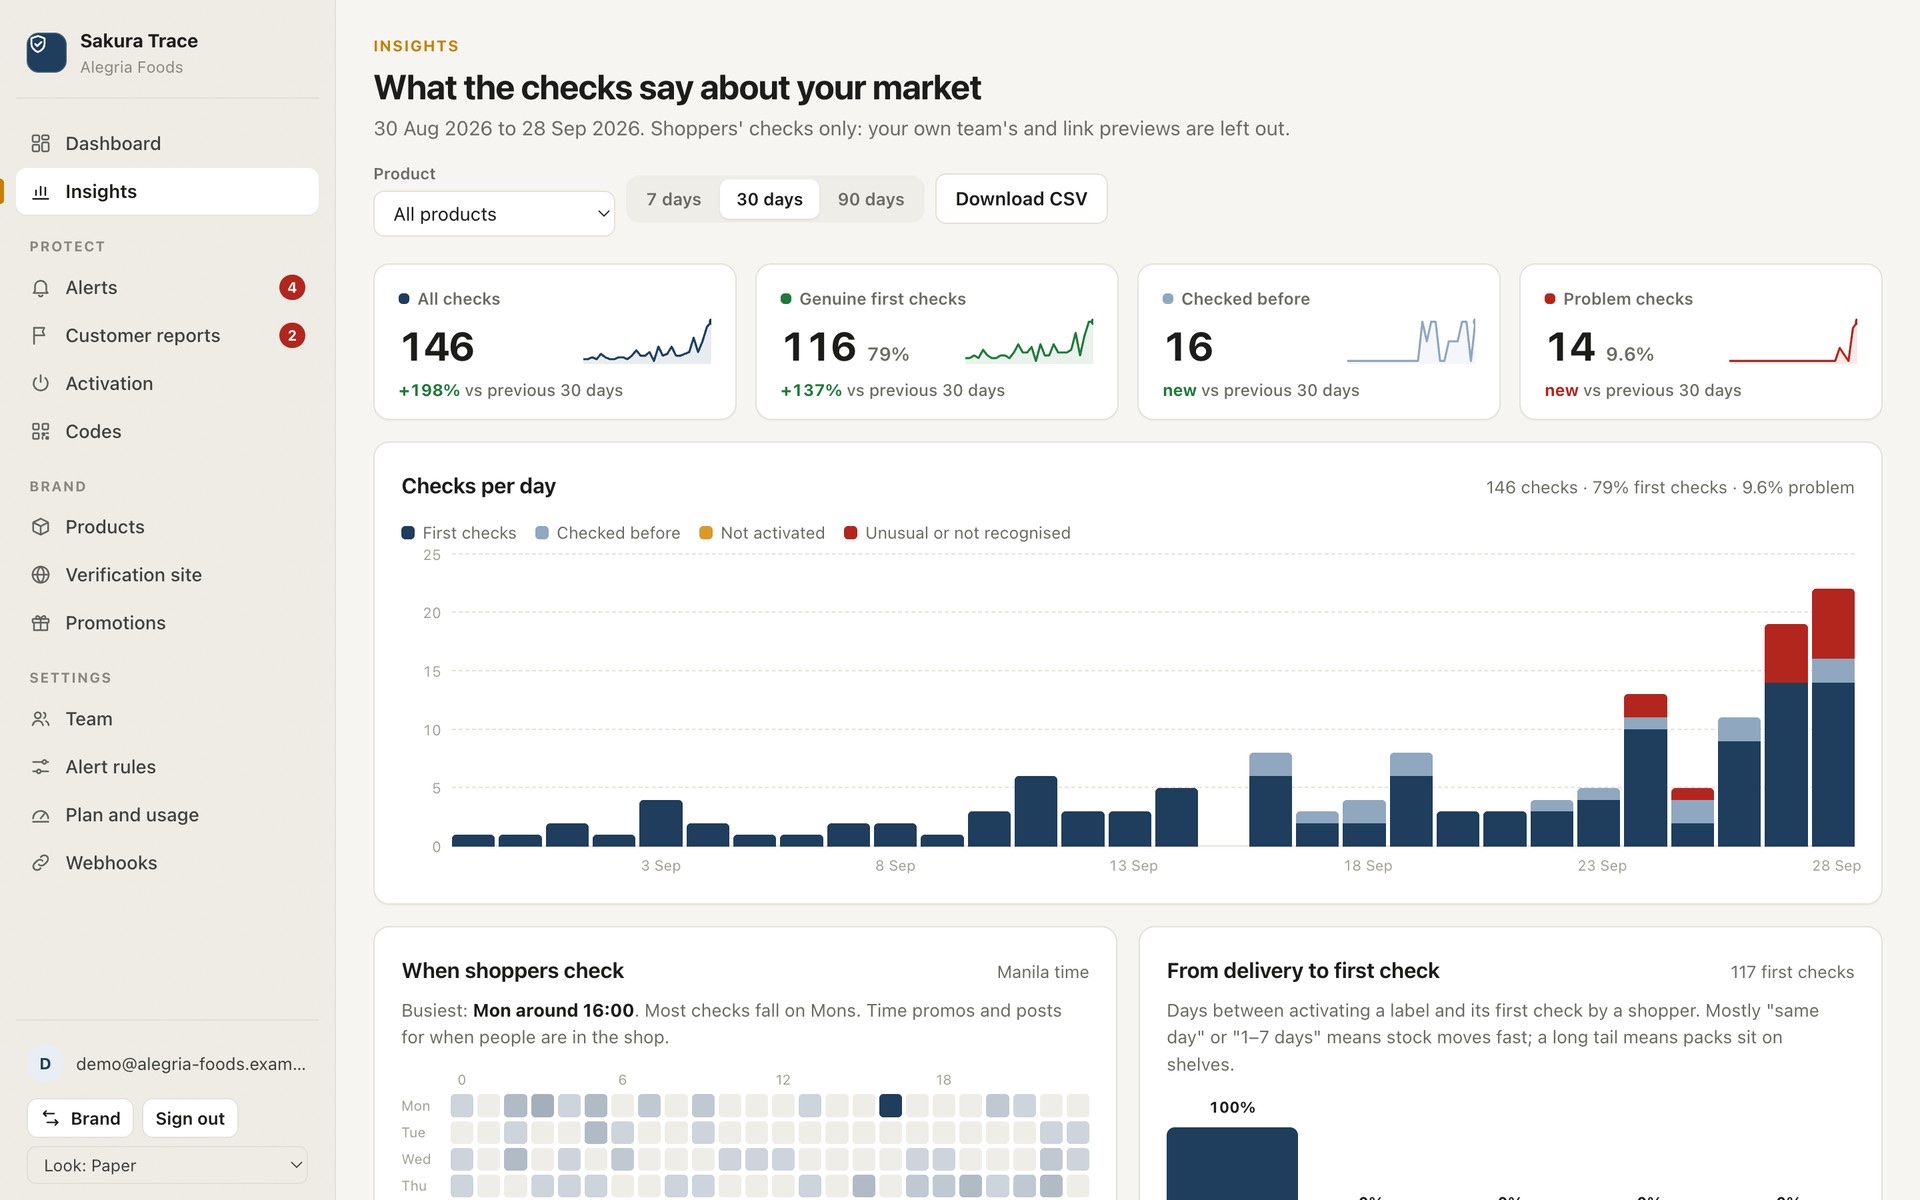Go to Verification site
The image size is (1920, 1200).
pos(167,575)
